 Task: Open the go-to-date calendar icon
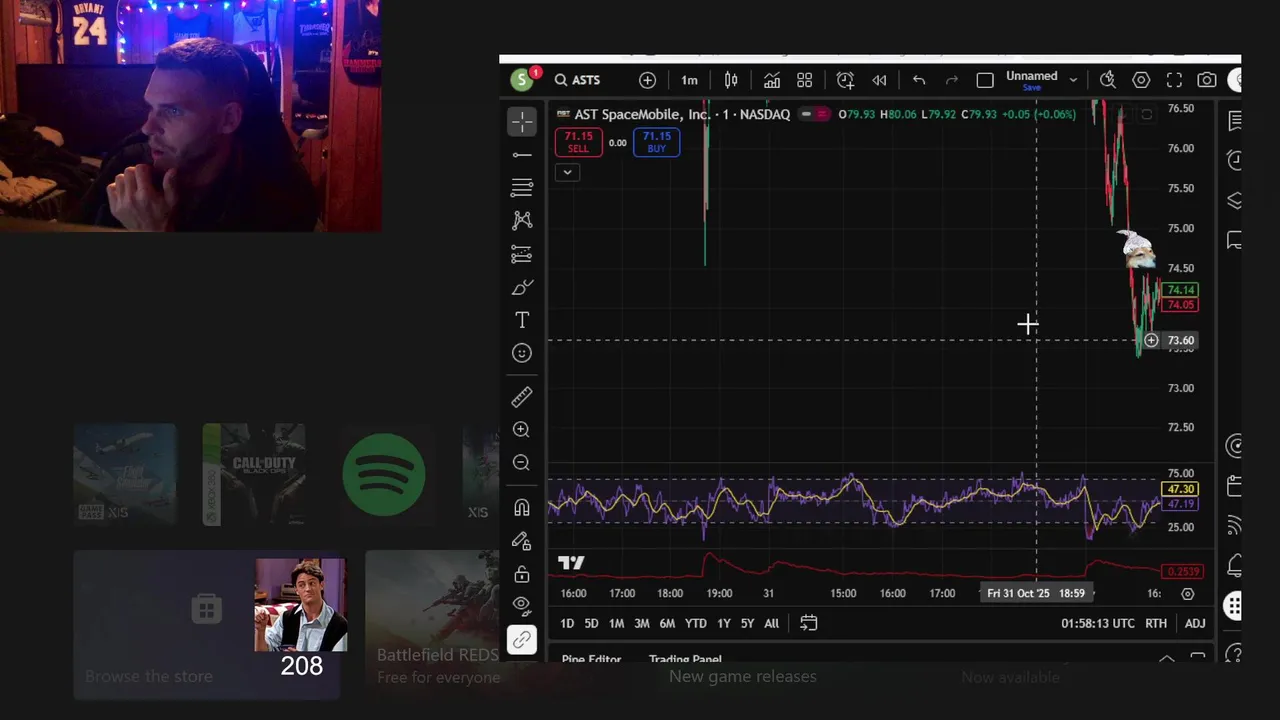(809, 623)
